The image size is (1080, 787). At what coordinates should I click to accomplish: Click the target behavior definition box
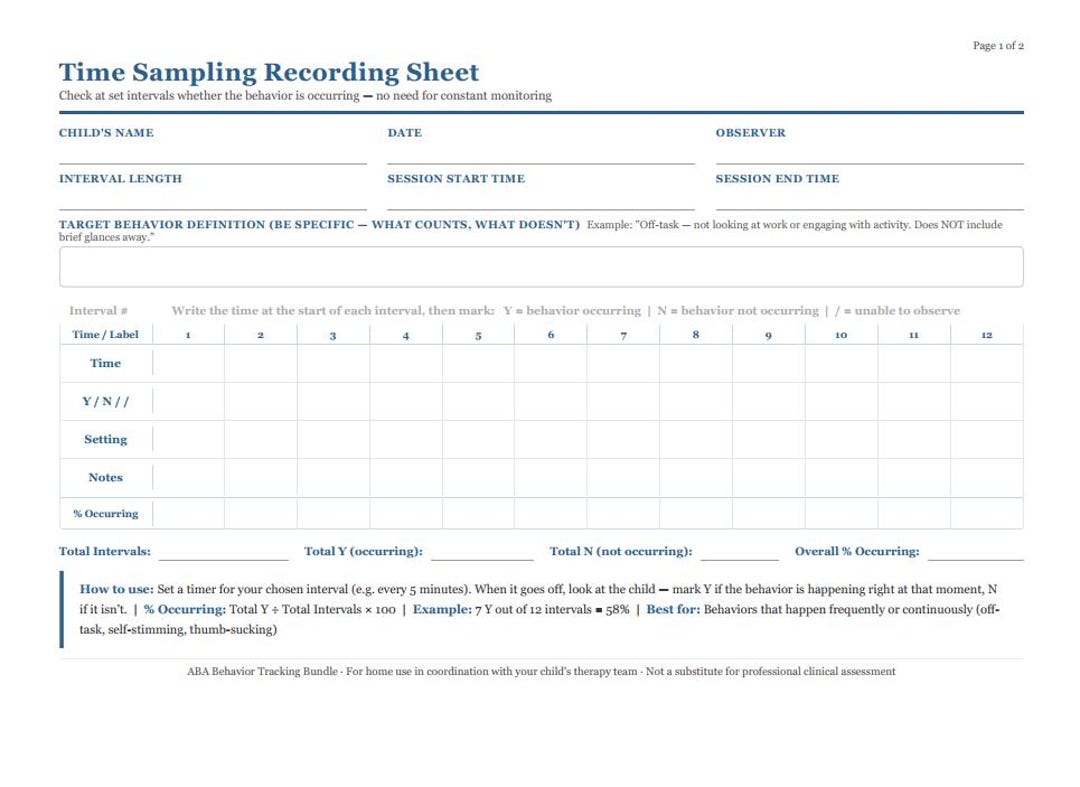tap(541, 266)
